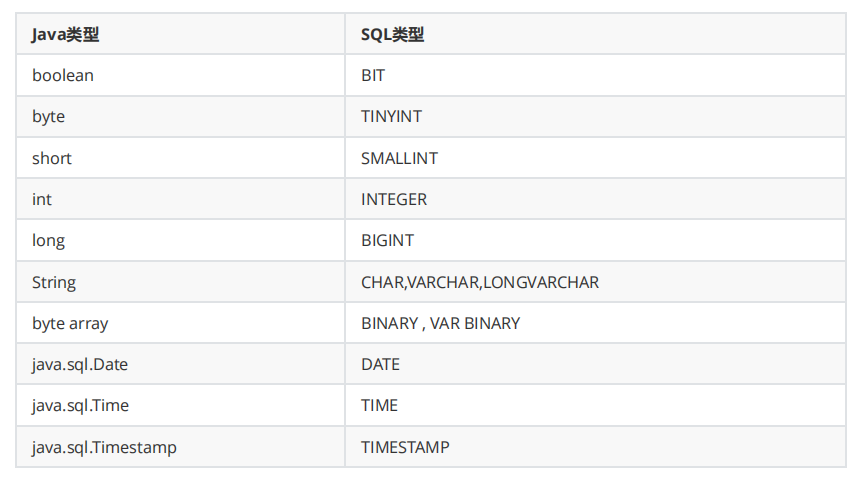Select the BIGINT cell
The image size is (866, 481).
387,240
